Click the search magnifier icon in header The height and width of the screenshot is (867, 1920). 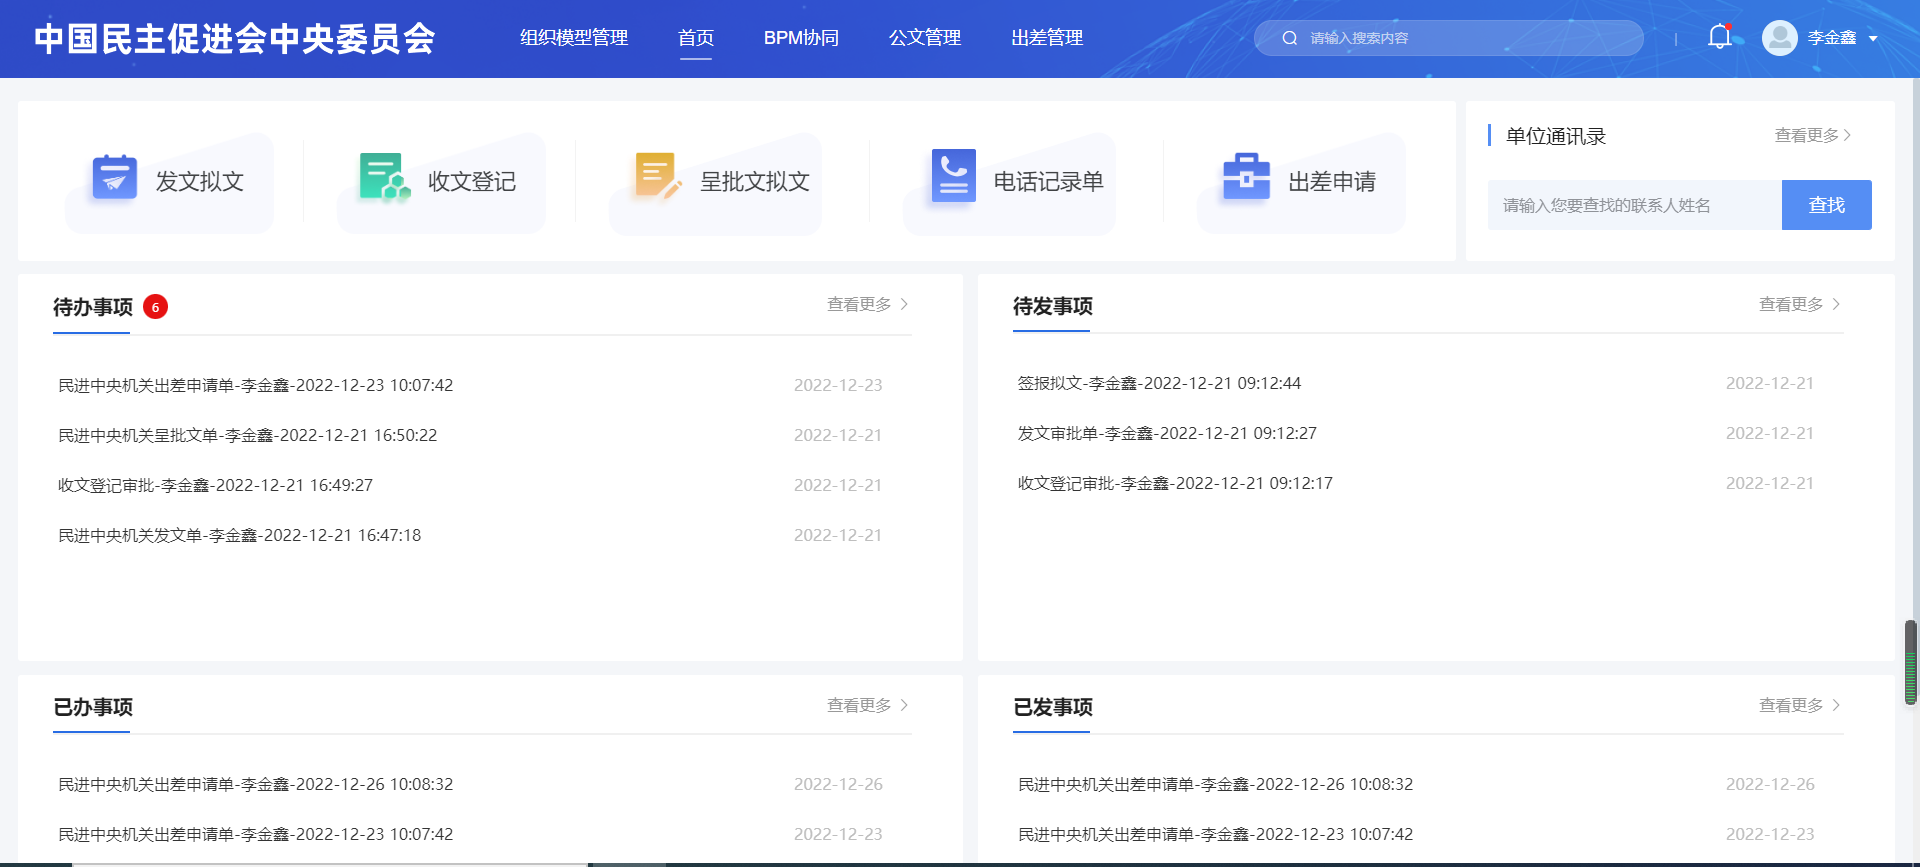tap(1290, 38)
